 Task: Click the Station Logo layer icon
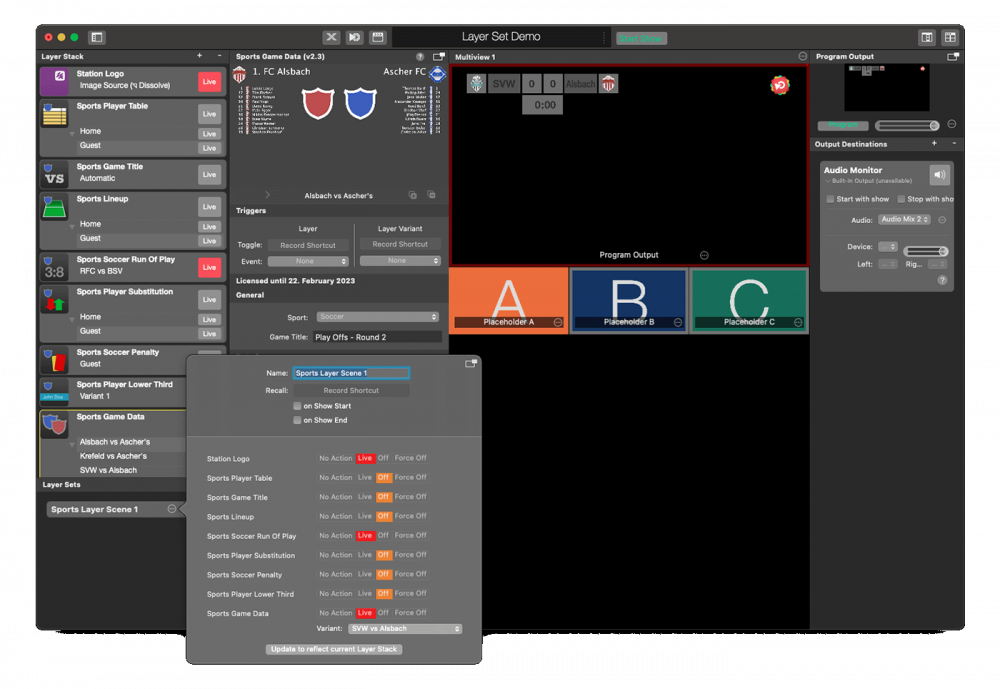(x=55, y=80)
